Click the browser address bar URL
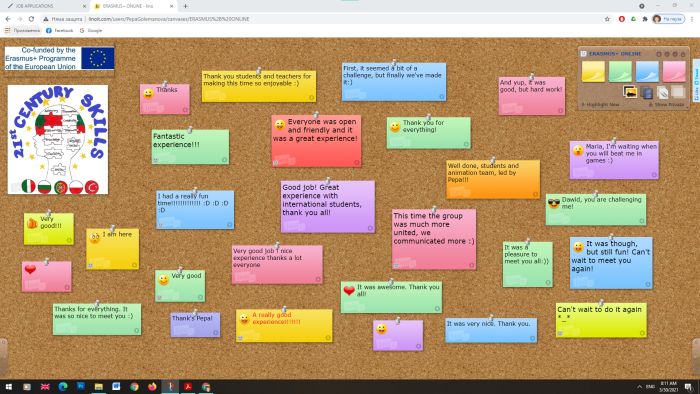The image size is (700, 394). click(169, 19)
